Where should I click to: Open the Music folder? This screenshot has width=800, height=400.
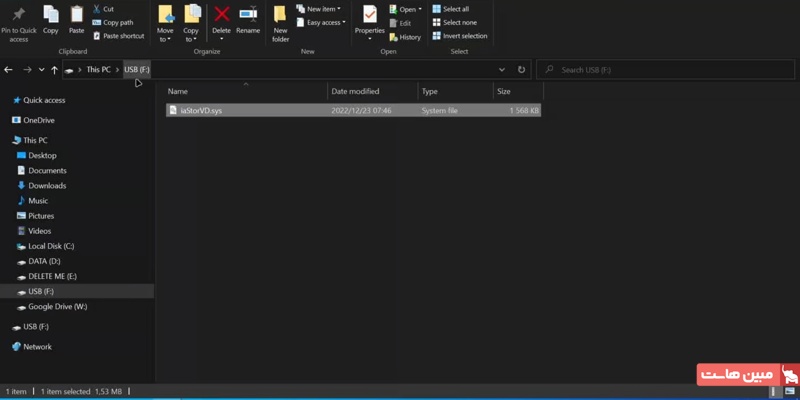(x=33, y=201)
